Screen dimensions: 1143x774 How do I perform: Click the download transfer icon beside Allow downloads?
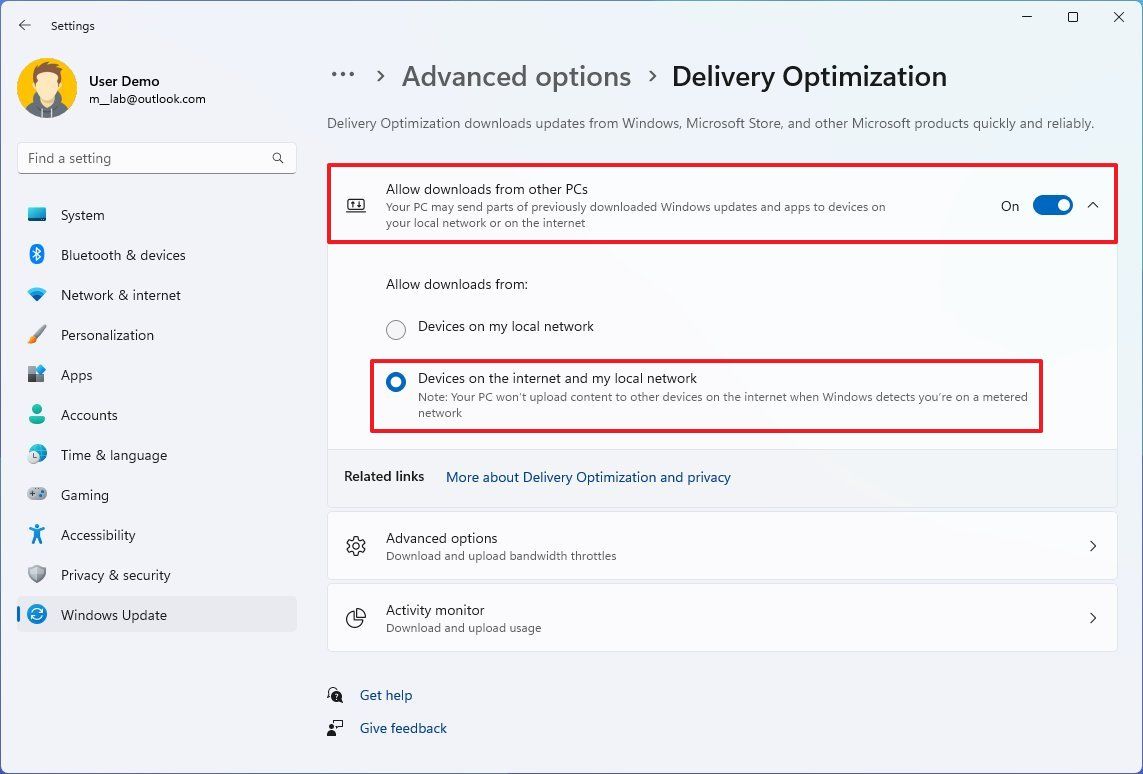pos(356,205)
